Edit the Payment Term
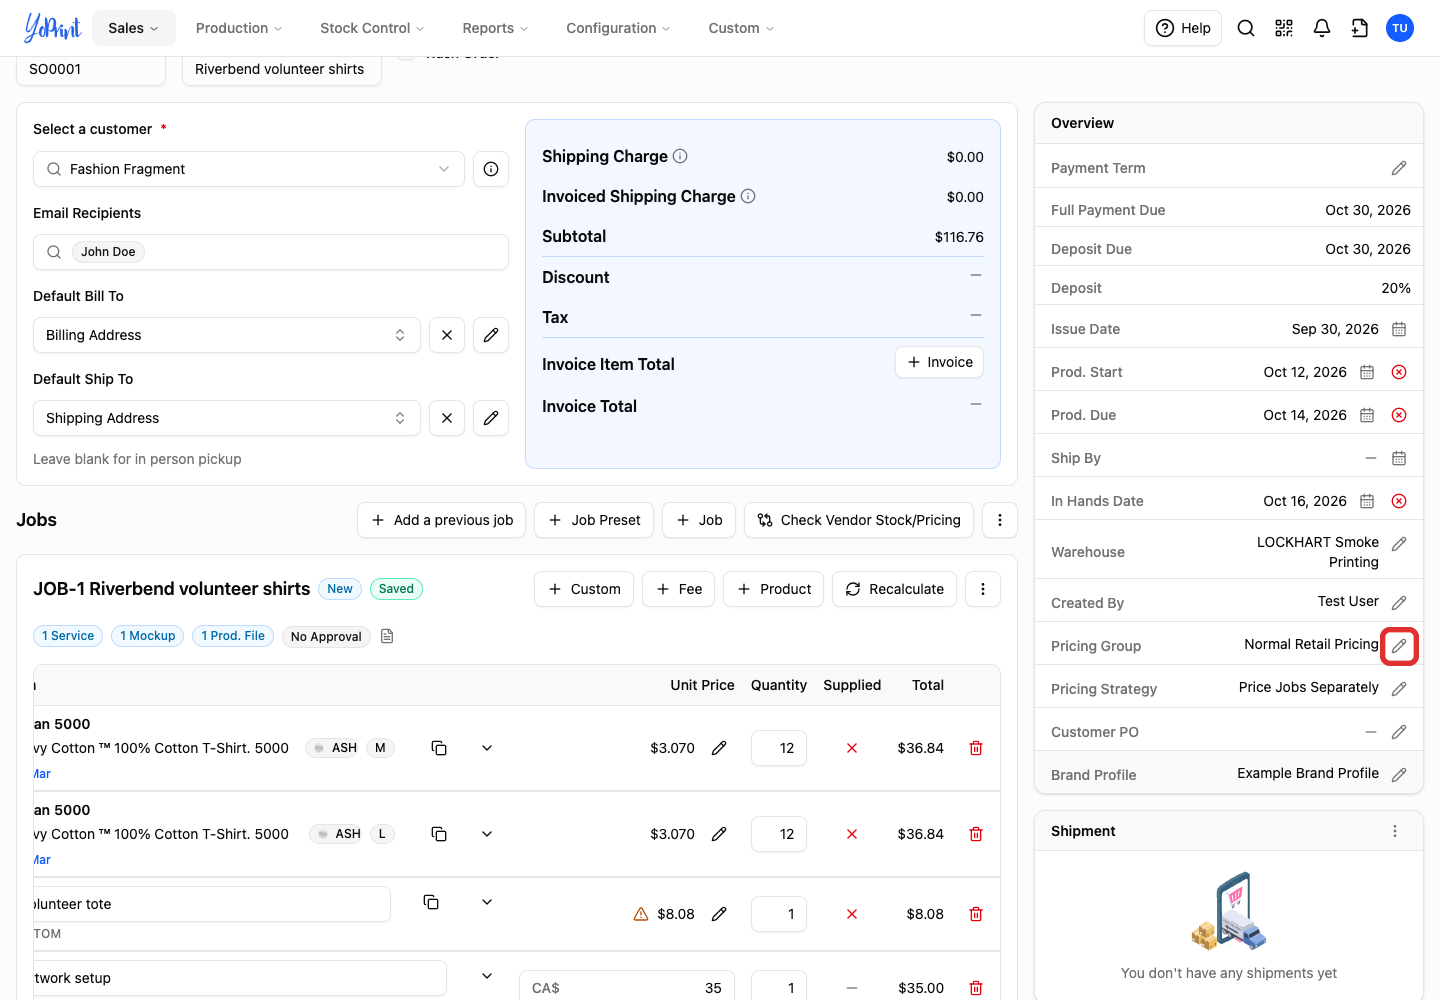The image size is (1440, 1000). click(x=1399, y=168)
